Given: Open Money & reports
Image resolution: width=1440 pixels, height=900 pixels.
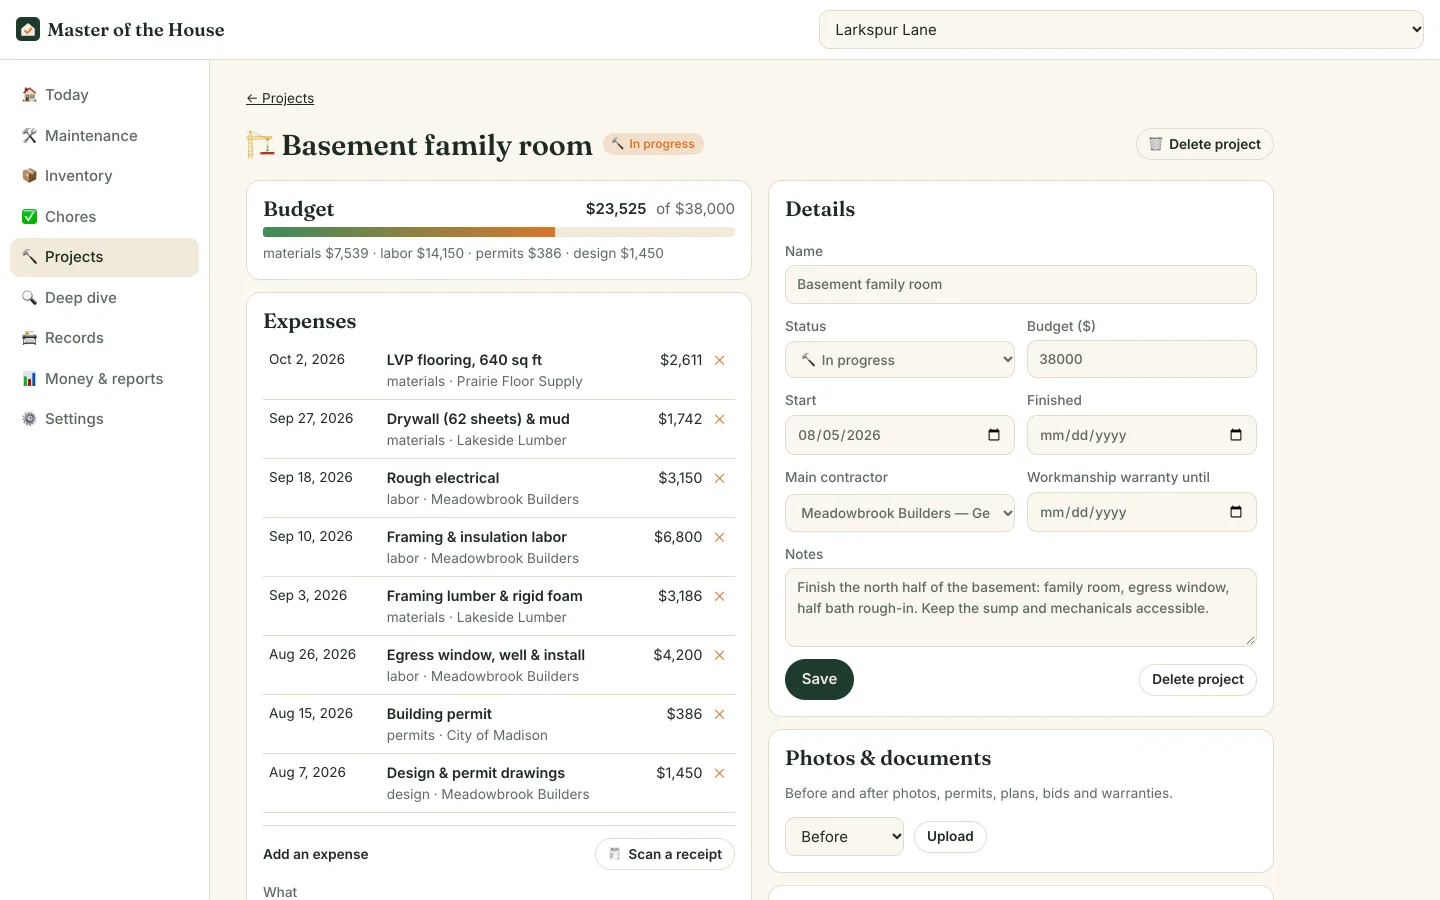Looking at the screenshot, I should (104, 379).
